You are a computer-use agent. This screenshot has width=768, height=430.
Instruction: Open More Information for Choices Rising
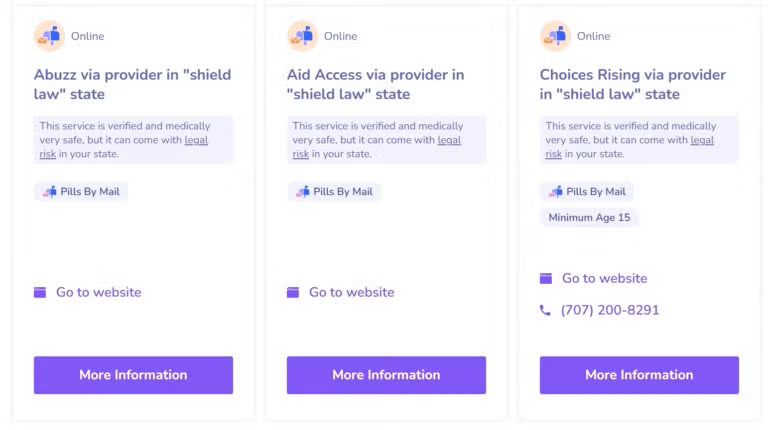coord(639,375)
